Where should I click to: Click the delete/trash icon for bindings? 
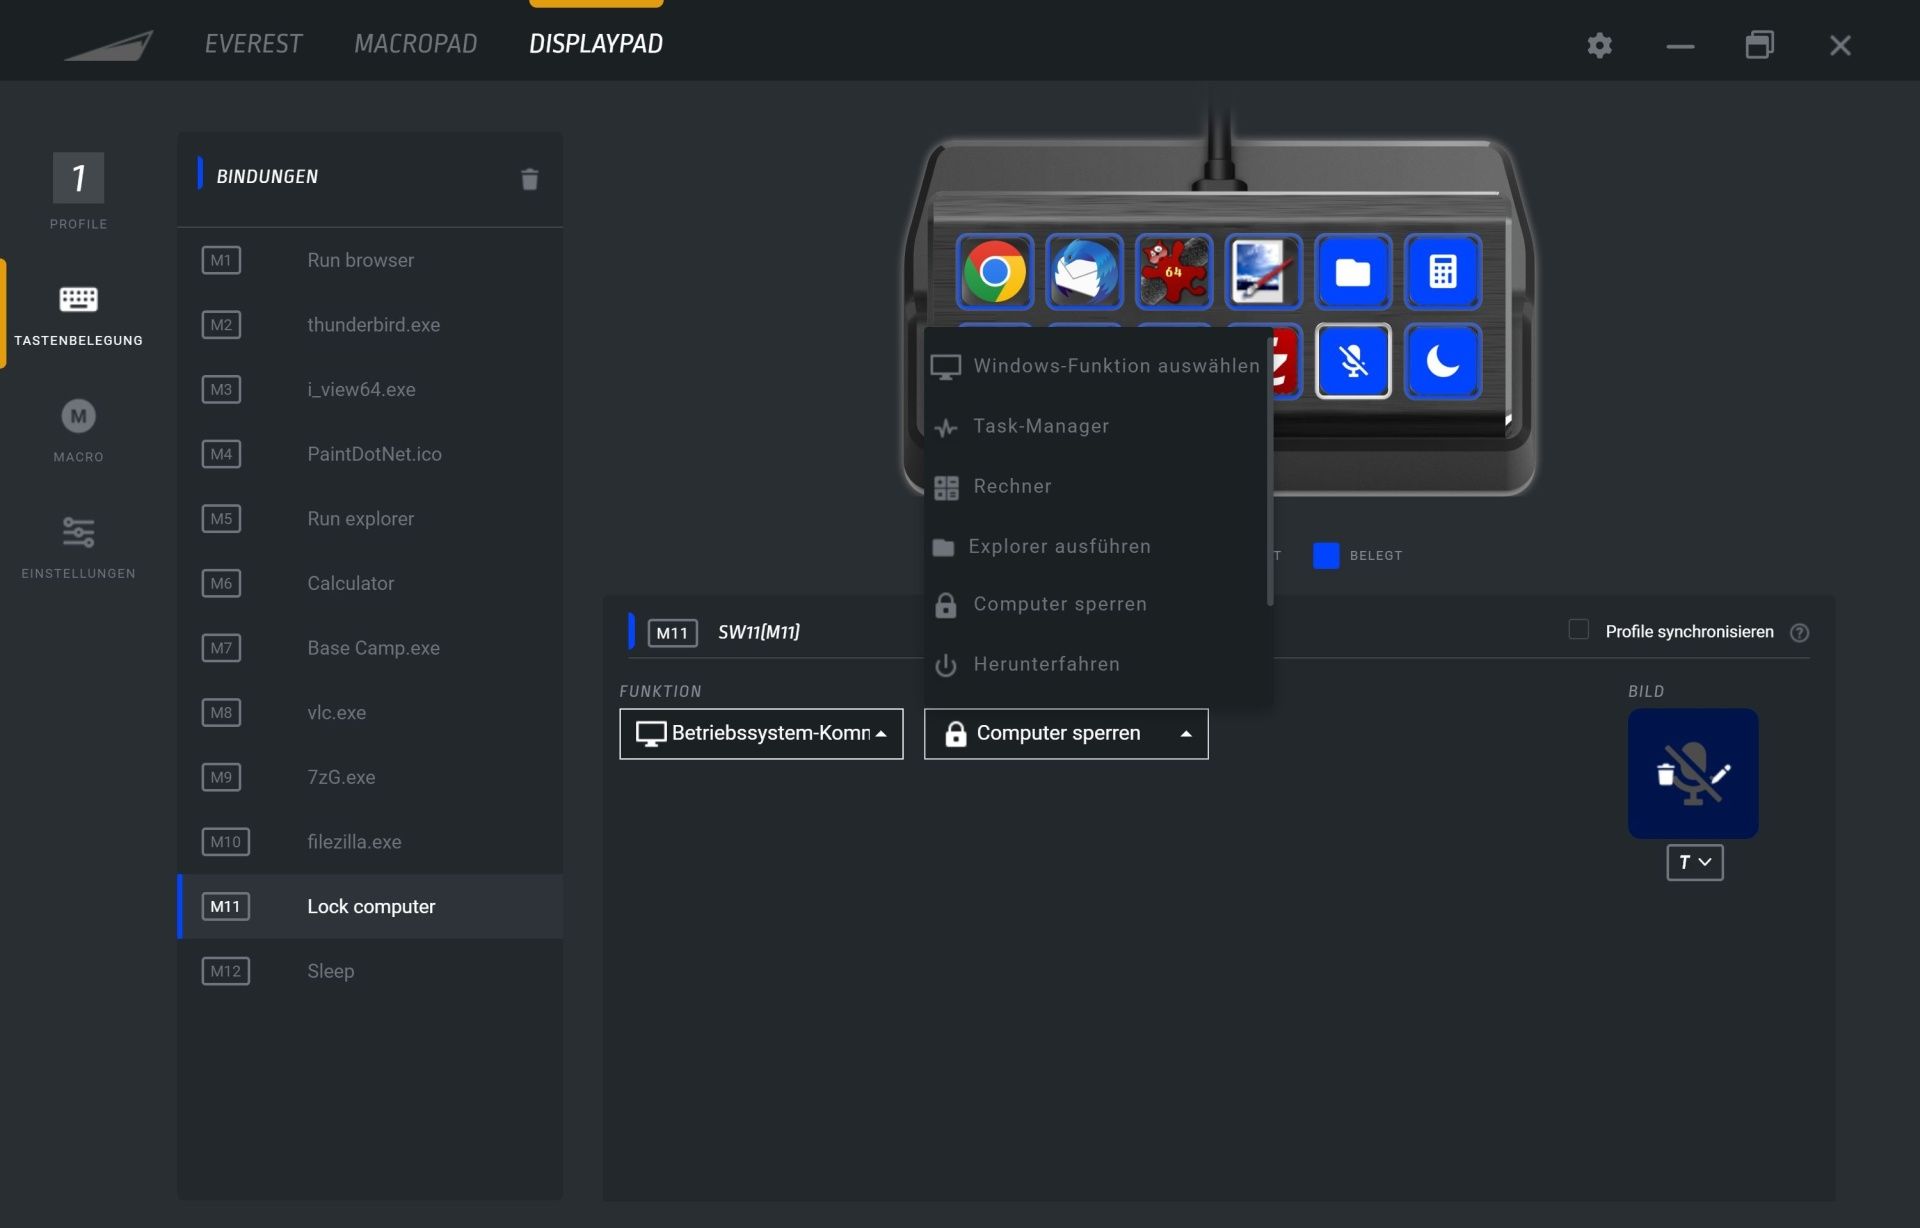(529, 179)
